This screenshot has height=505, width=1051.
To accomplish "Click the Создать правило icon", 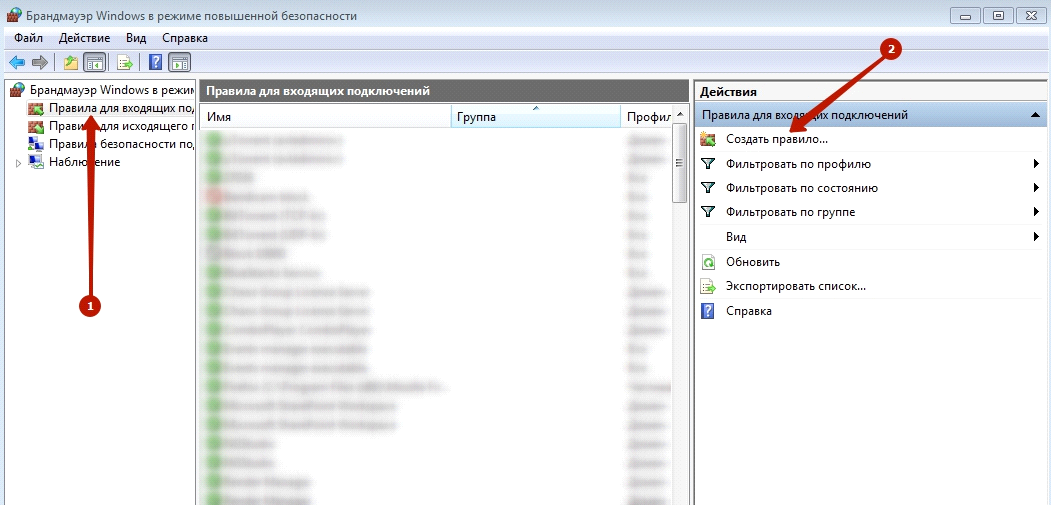I will coord(708,139).
